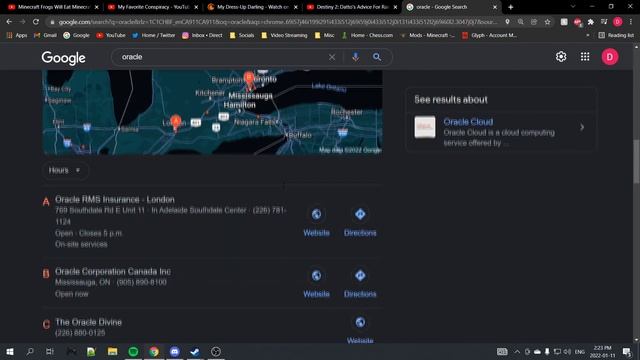Open a new browser tab
Viewport: 640px width, 360px height.
[x=511, y=7]
